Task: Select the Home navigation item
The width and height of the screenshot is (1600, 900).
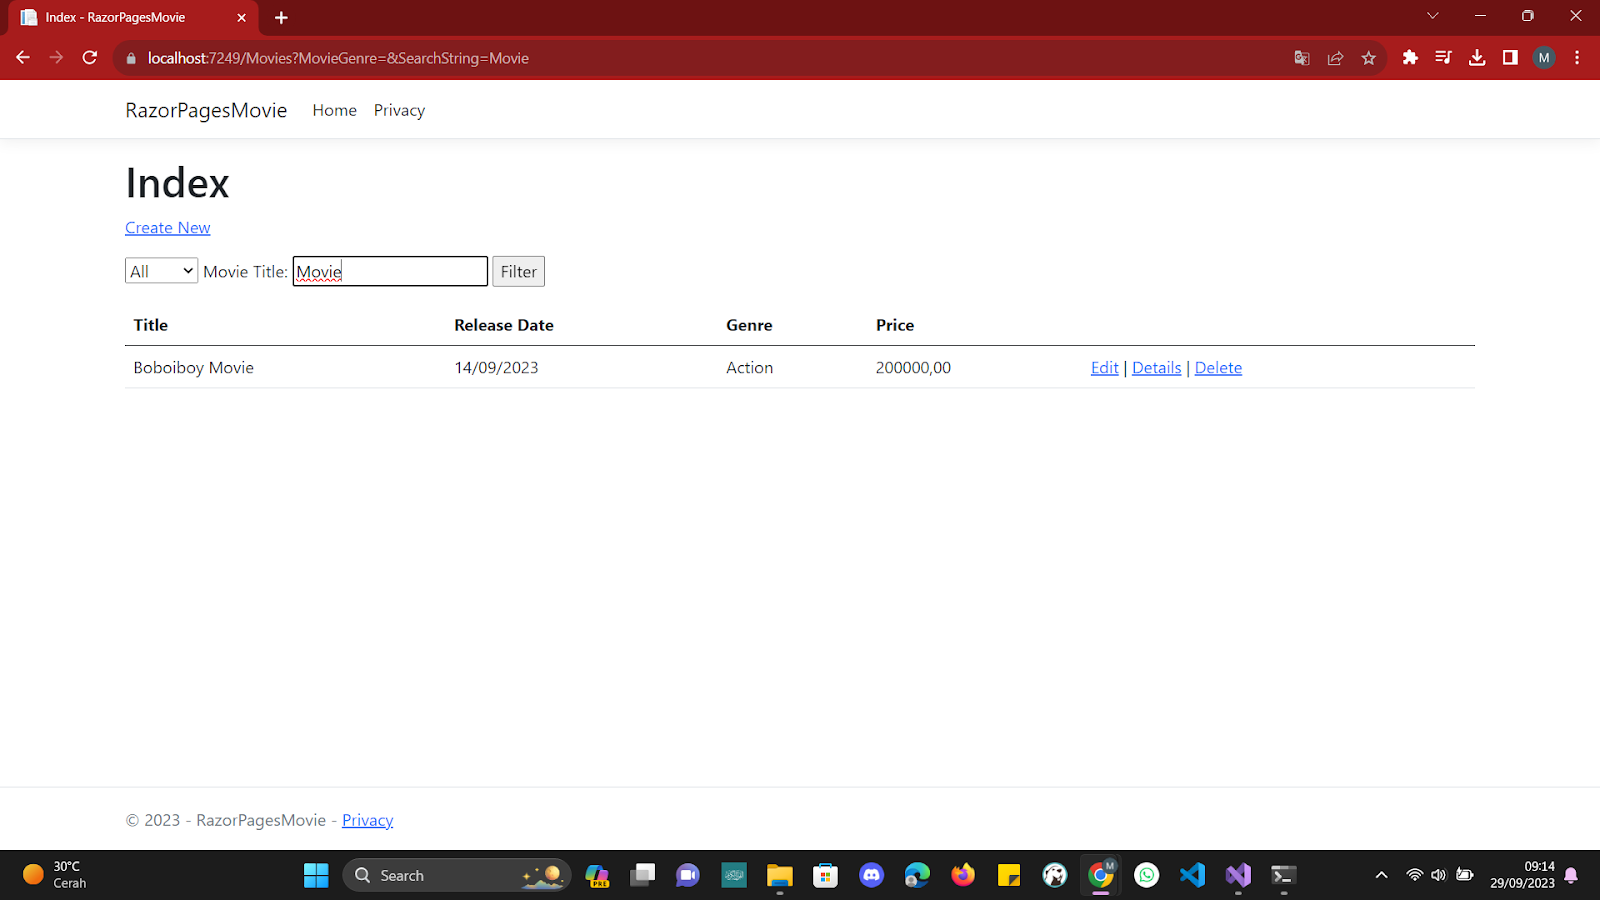Action: [x=334, y=110]
